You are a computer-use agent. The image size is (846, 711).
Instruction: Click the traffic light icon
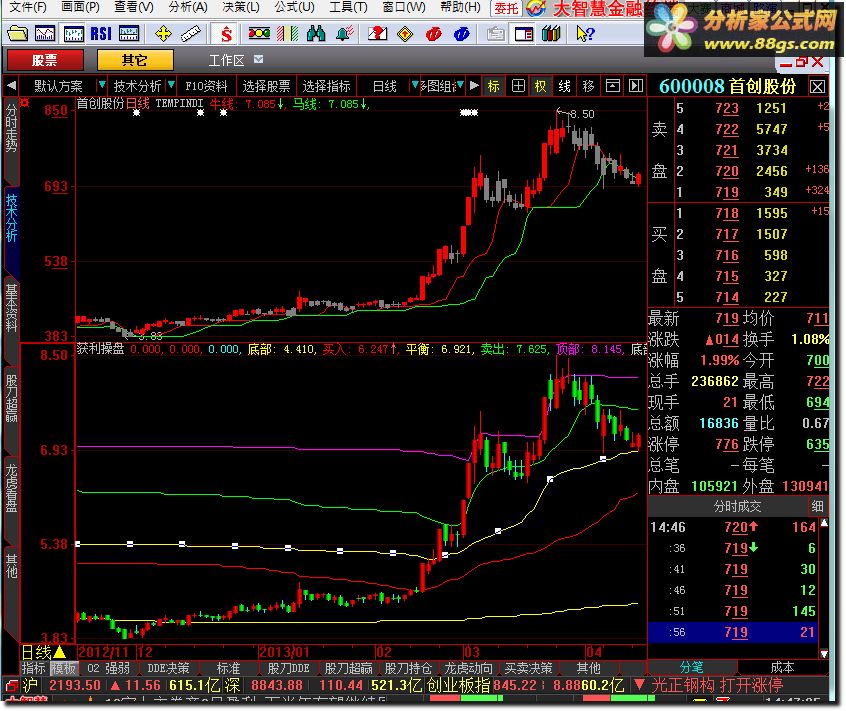259,34
